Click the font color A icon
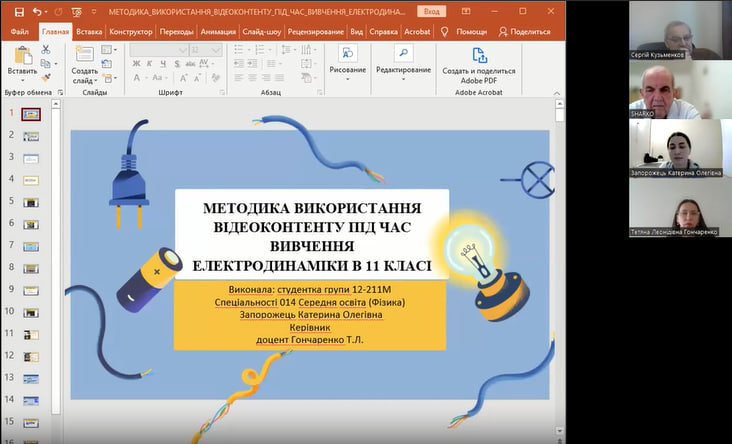 coord(139,78)
